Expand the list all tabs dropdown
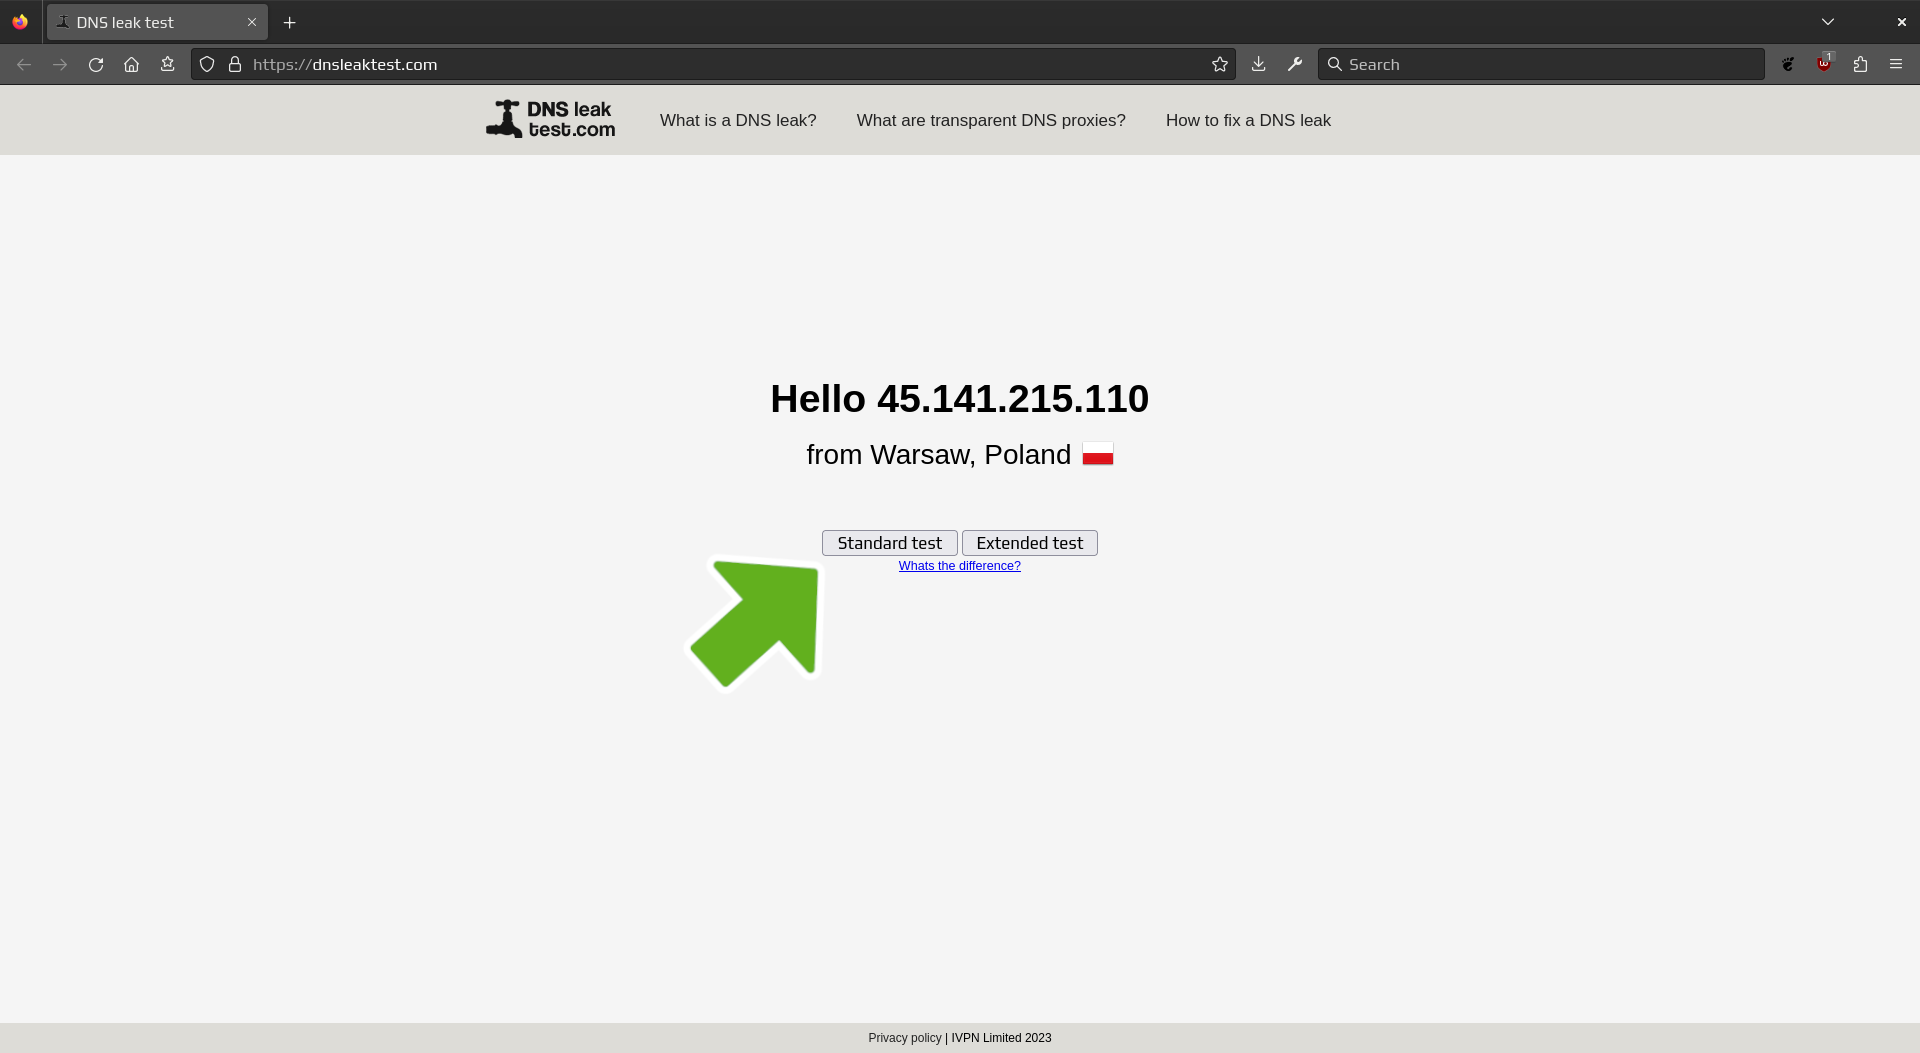The height and width of the screenshot is (1053, 1920). tap(1827, 22)
